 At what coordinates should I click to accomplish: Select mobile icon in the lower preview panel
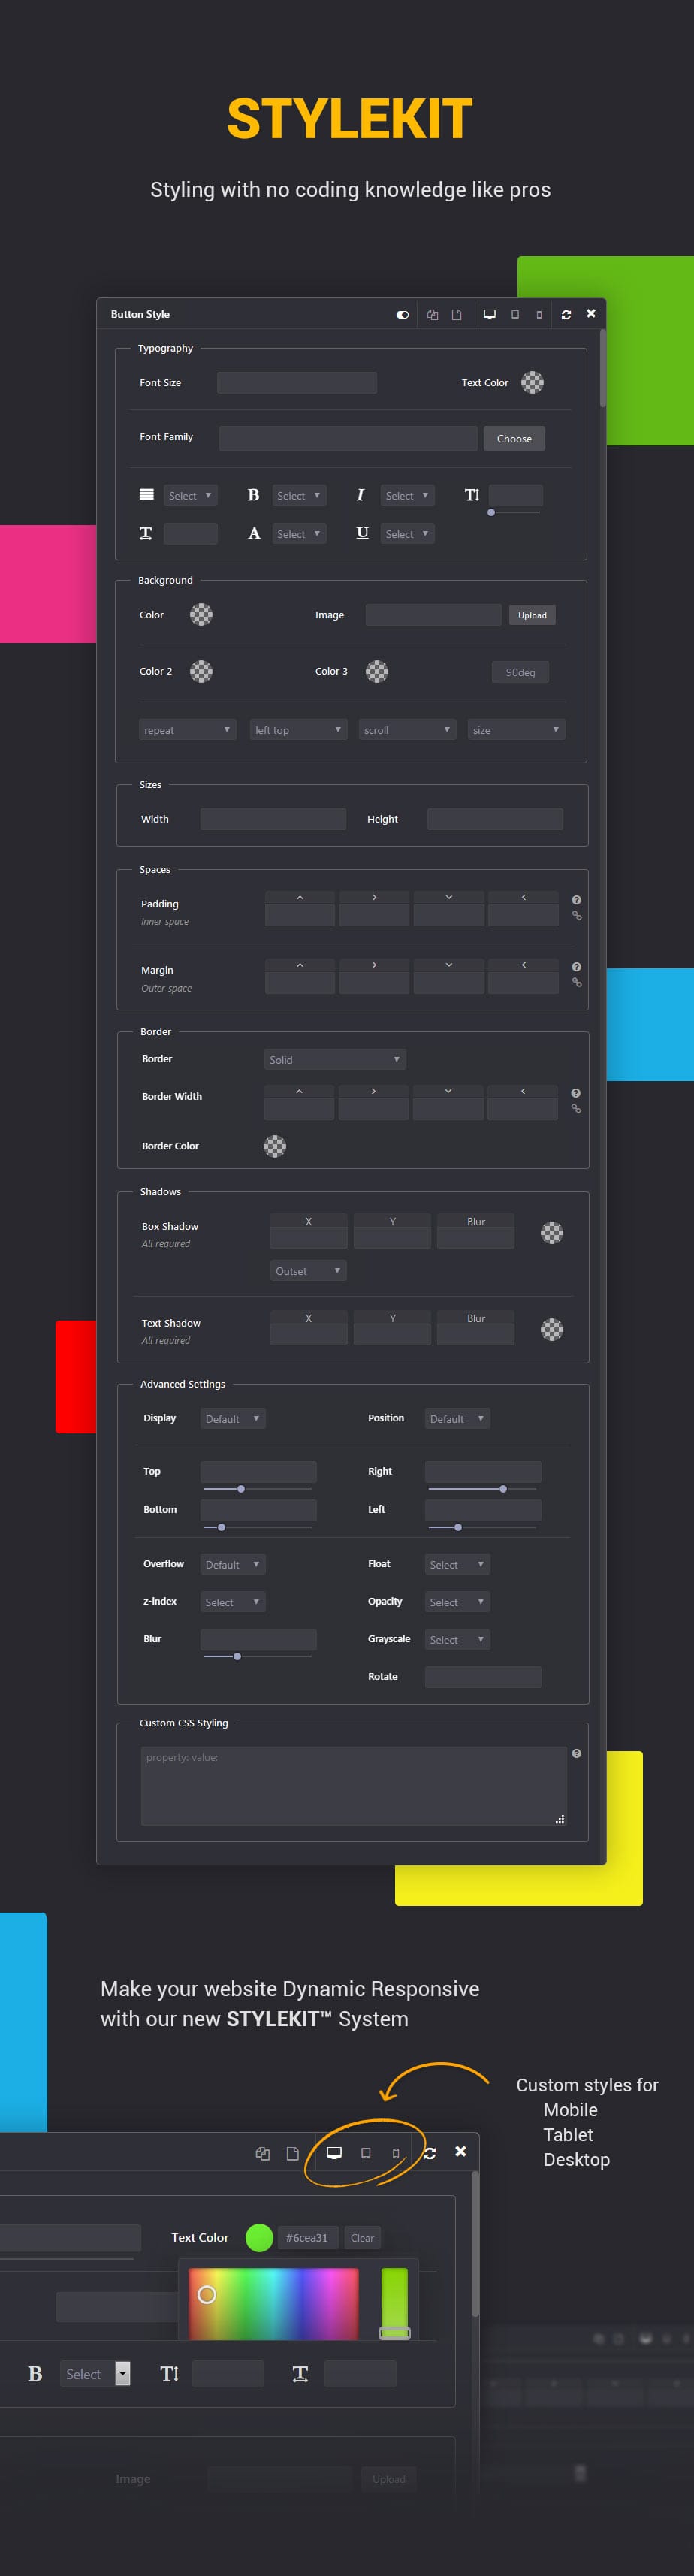(x=395, y=2153)
